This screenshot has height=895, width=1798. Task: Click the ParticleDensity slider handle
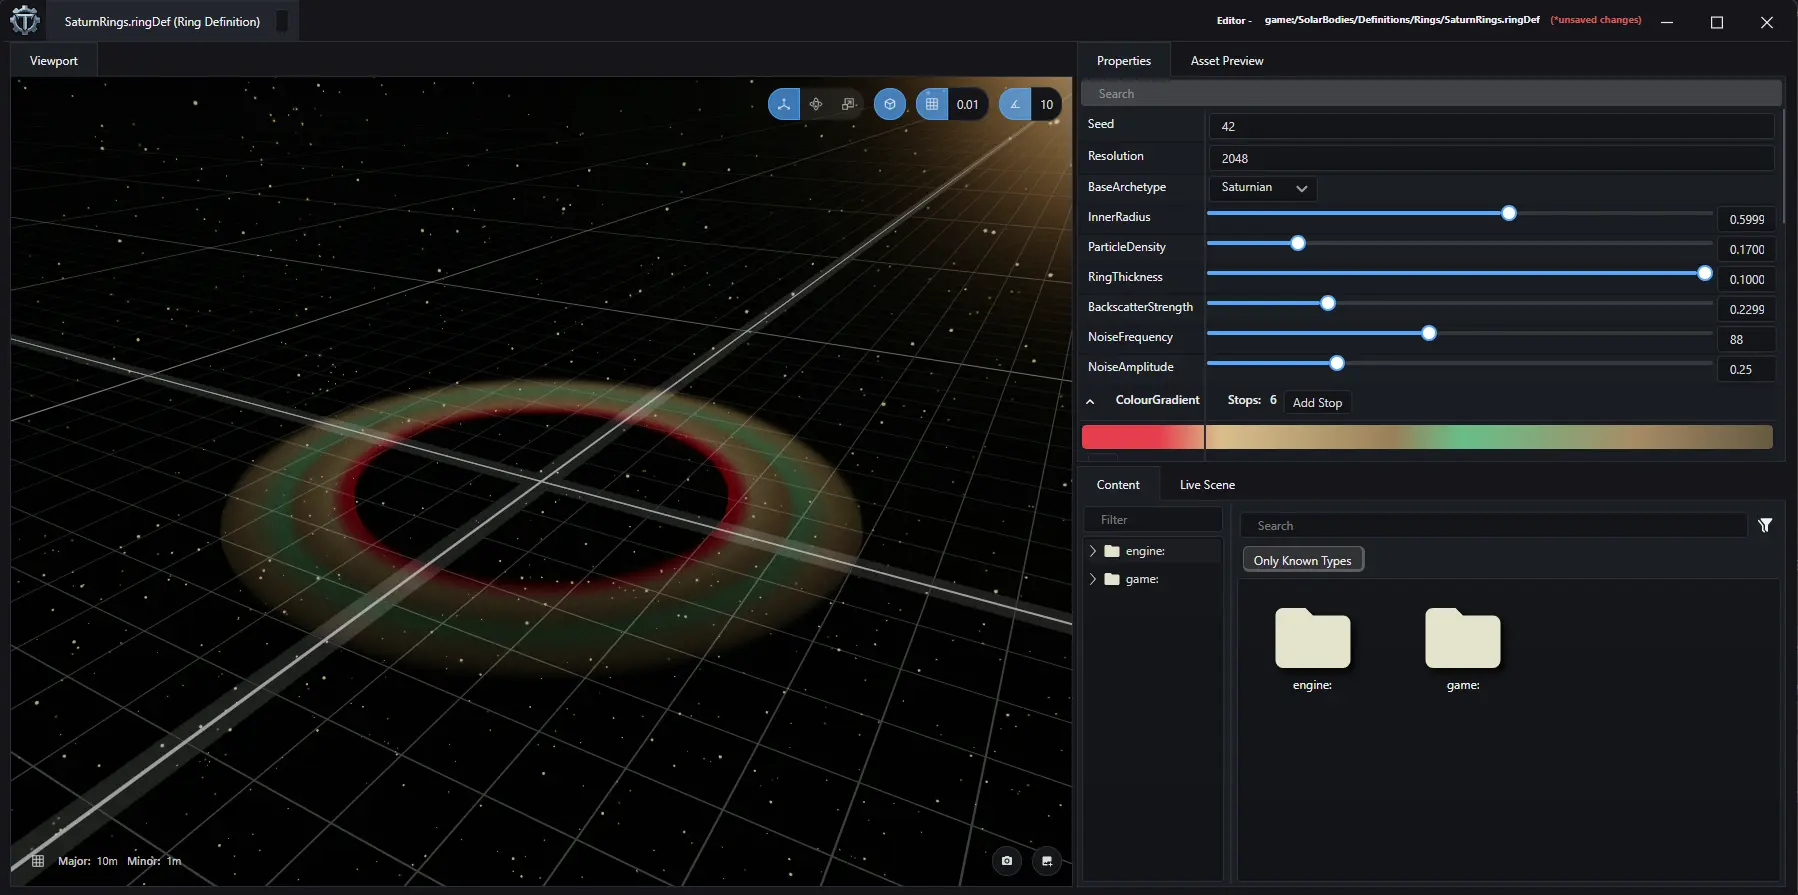(x=1298, y=243)
